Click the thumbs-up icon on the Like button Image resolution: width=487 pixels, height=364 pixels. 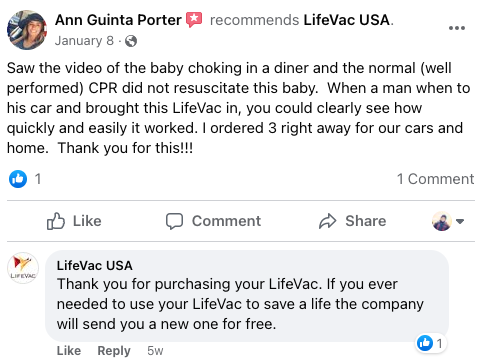tap(55, 221)
